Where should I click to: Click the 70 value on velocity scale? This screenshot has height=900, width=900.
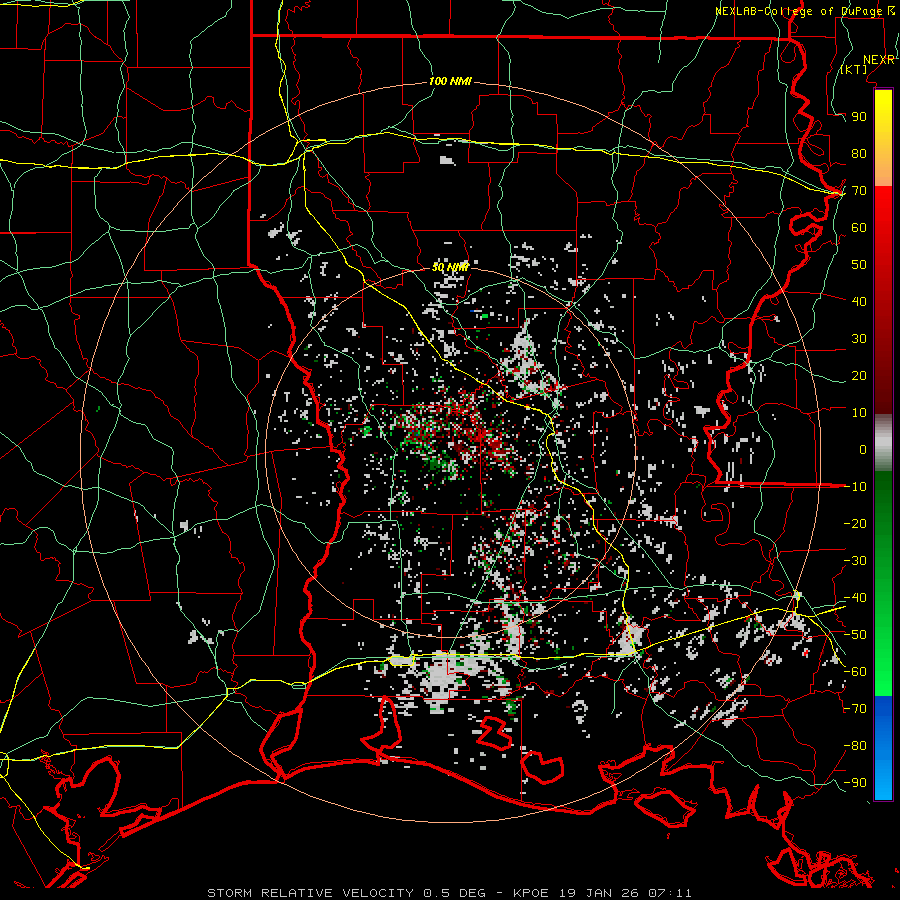[859, 191]
